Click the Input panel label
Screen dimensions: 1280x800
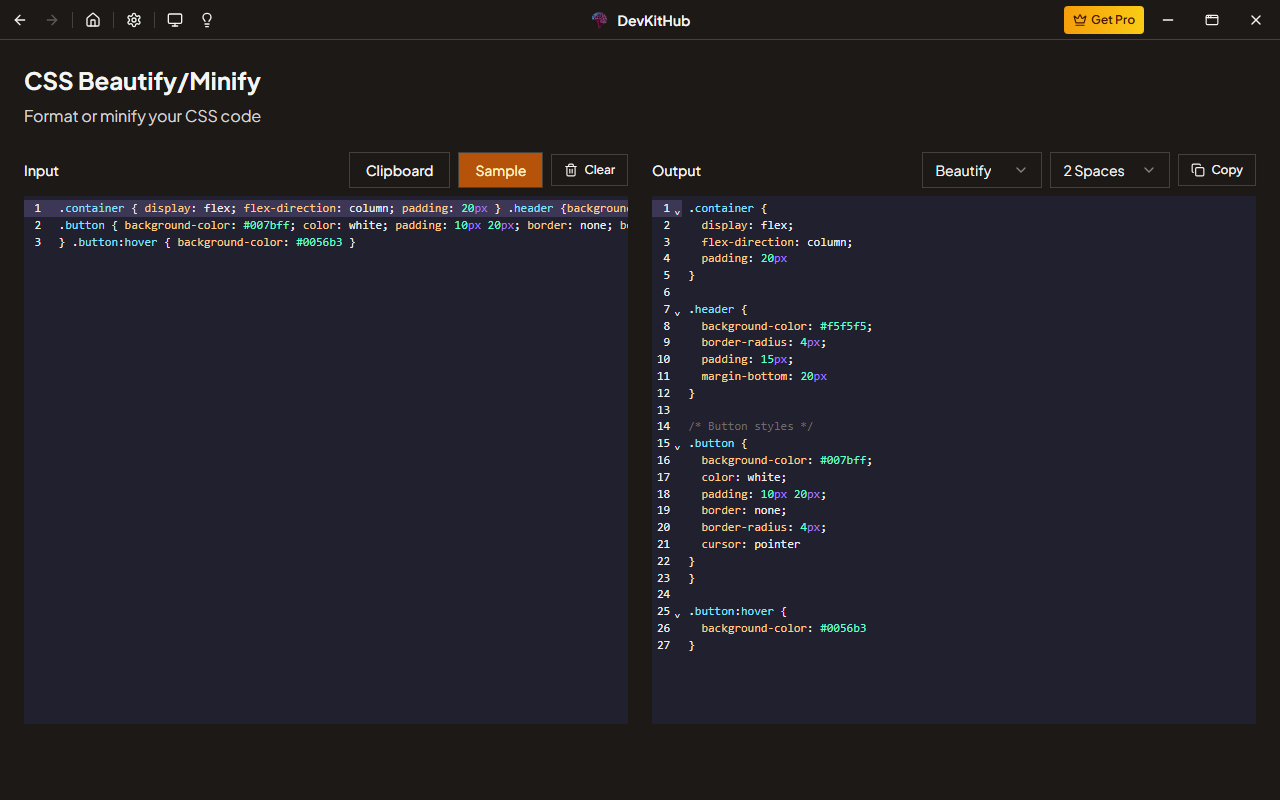pyautogui.click(x=42, y=171)
